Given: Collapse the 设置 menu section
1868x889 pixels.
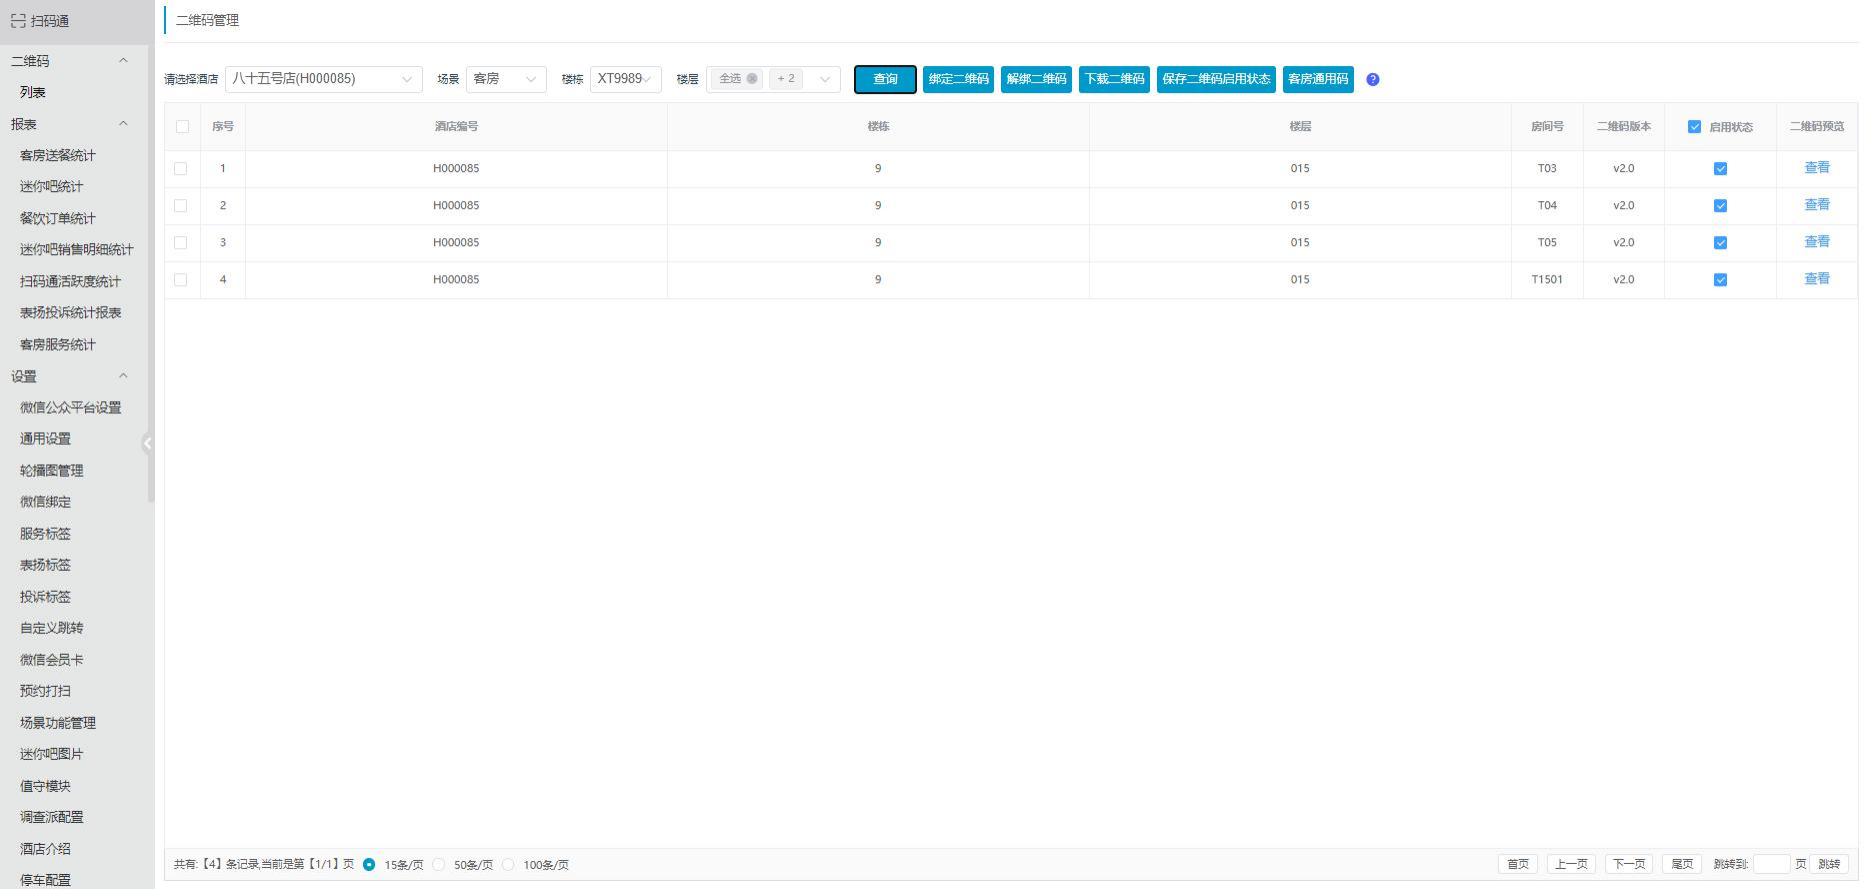Looking at the screenshot, I should [123, 376].
